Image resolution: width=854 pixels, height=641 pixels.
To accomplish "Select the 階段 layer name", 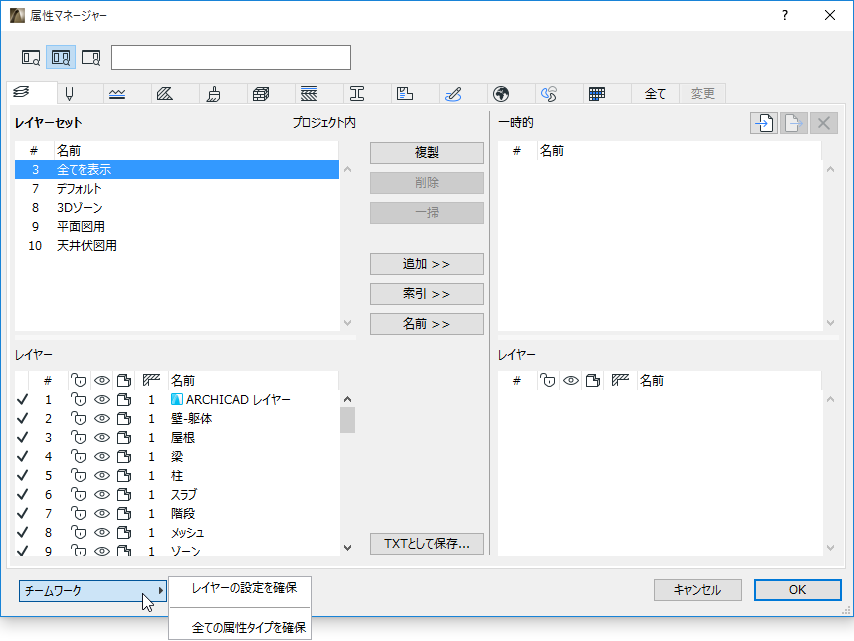I will 183,514.
